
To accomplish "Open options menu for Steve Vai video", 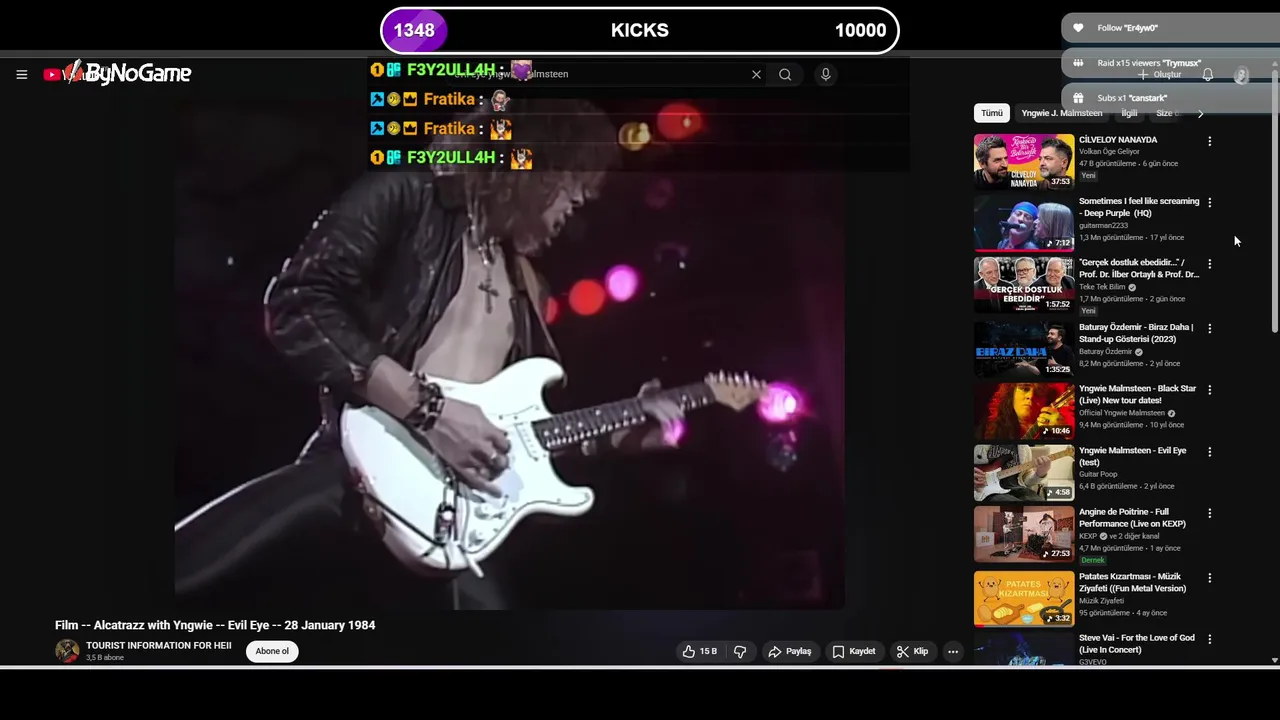I will [1209, 639].
